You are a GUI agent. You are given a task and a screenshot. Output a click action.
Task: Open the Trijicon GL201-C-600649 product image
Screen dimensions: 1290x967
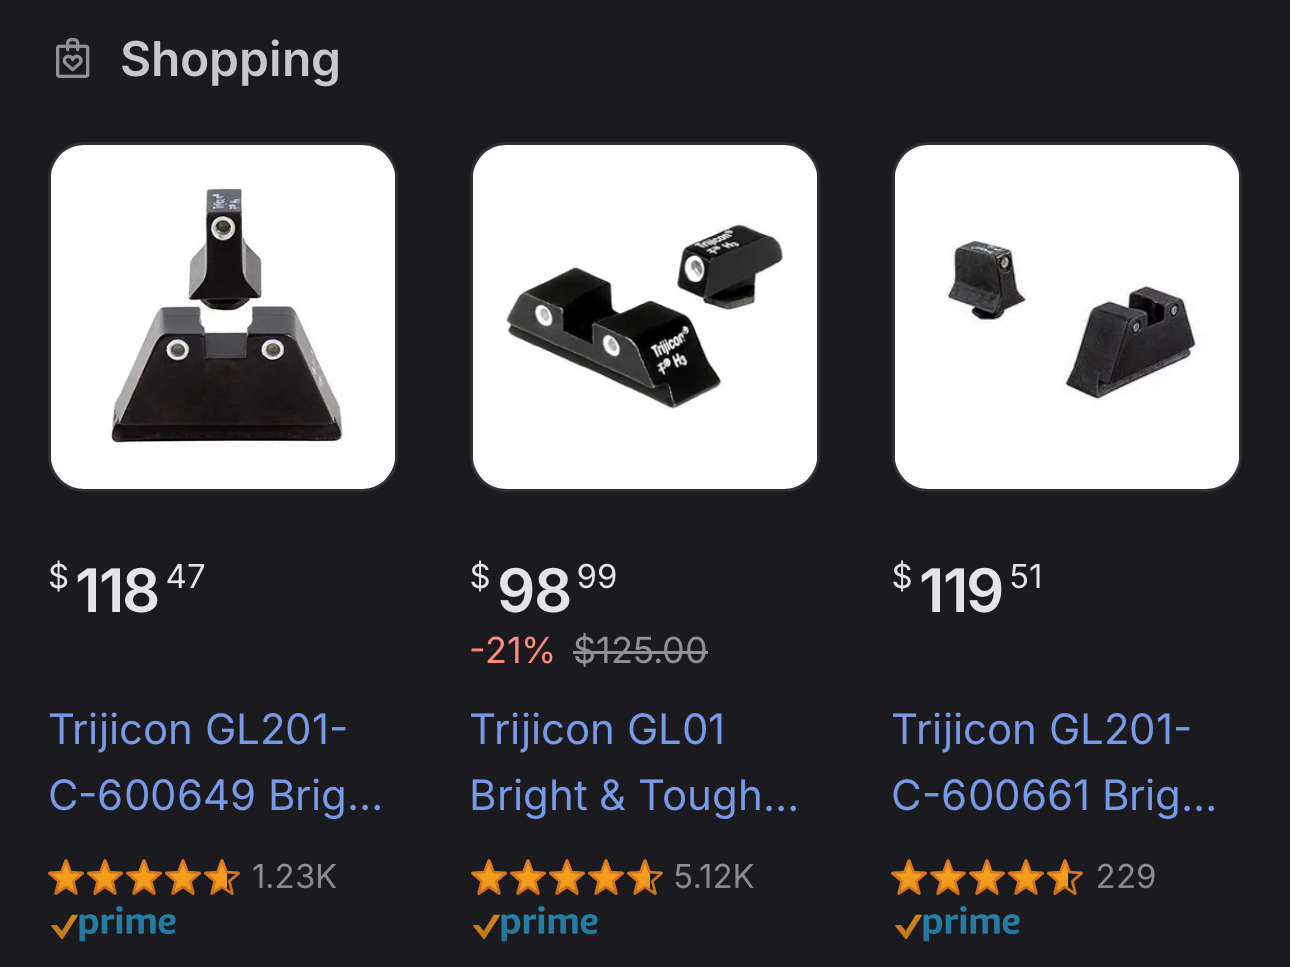click(223, 317)
